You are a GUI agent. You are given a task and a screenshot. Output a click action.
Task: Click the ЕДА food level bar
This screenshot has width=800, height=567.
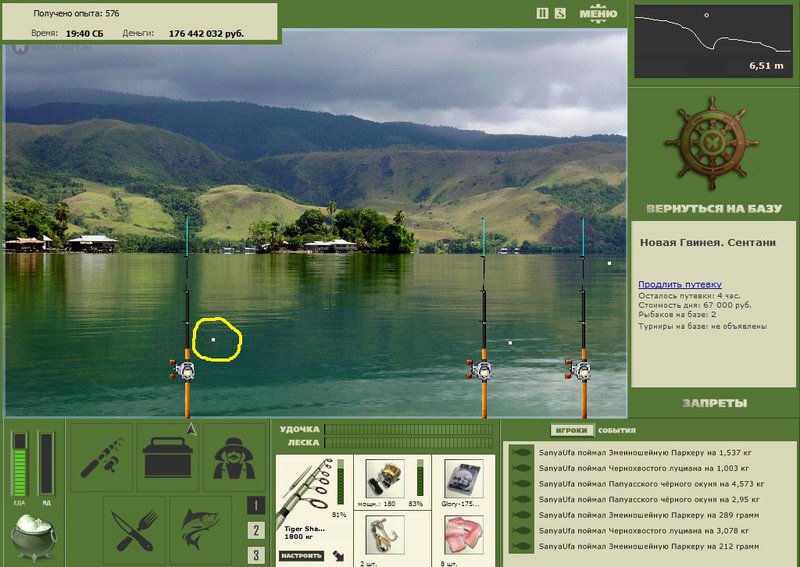click(x=20, y=464)
